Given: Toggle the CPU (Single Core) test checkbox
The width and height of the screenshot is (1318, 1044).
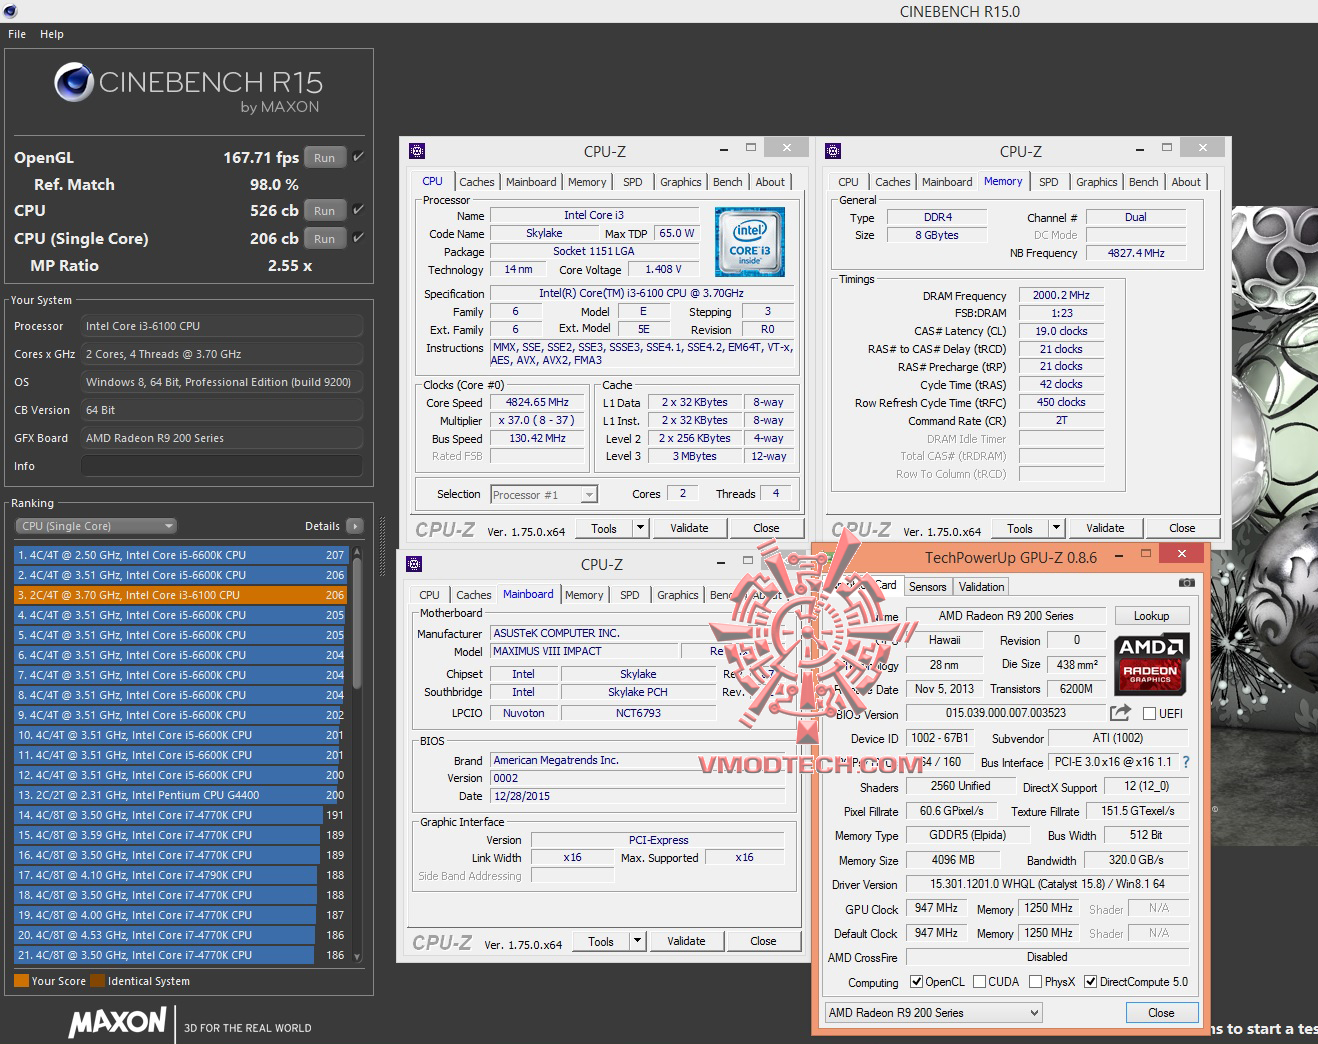Looking at the screenshot, I should tap(358, 238).
